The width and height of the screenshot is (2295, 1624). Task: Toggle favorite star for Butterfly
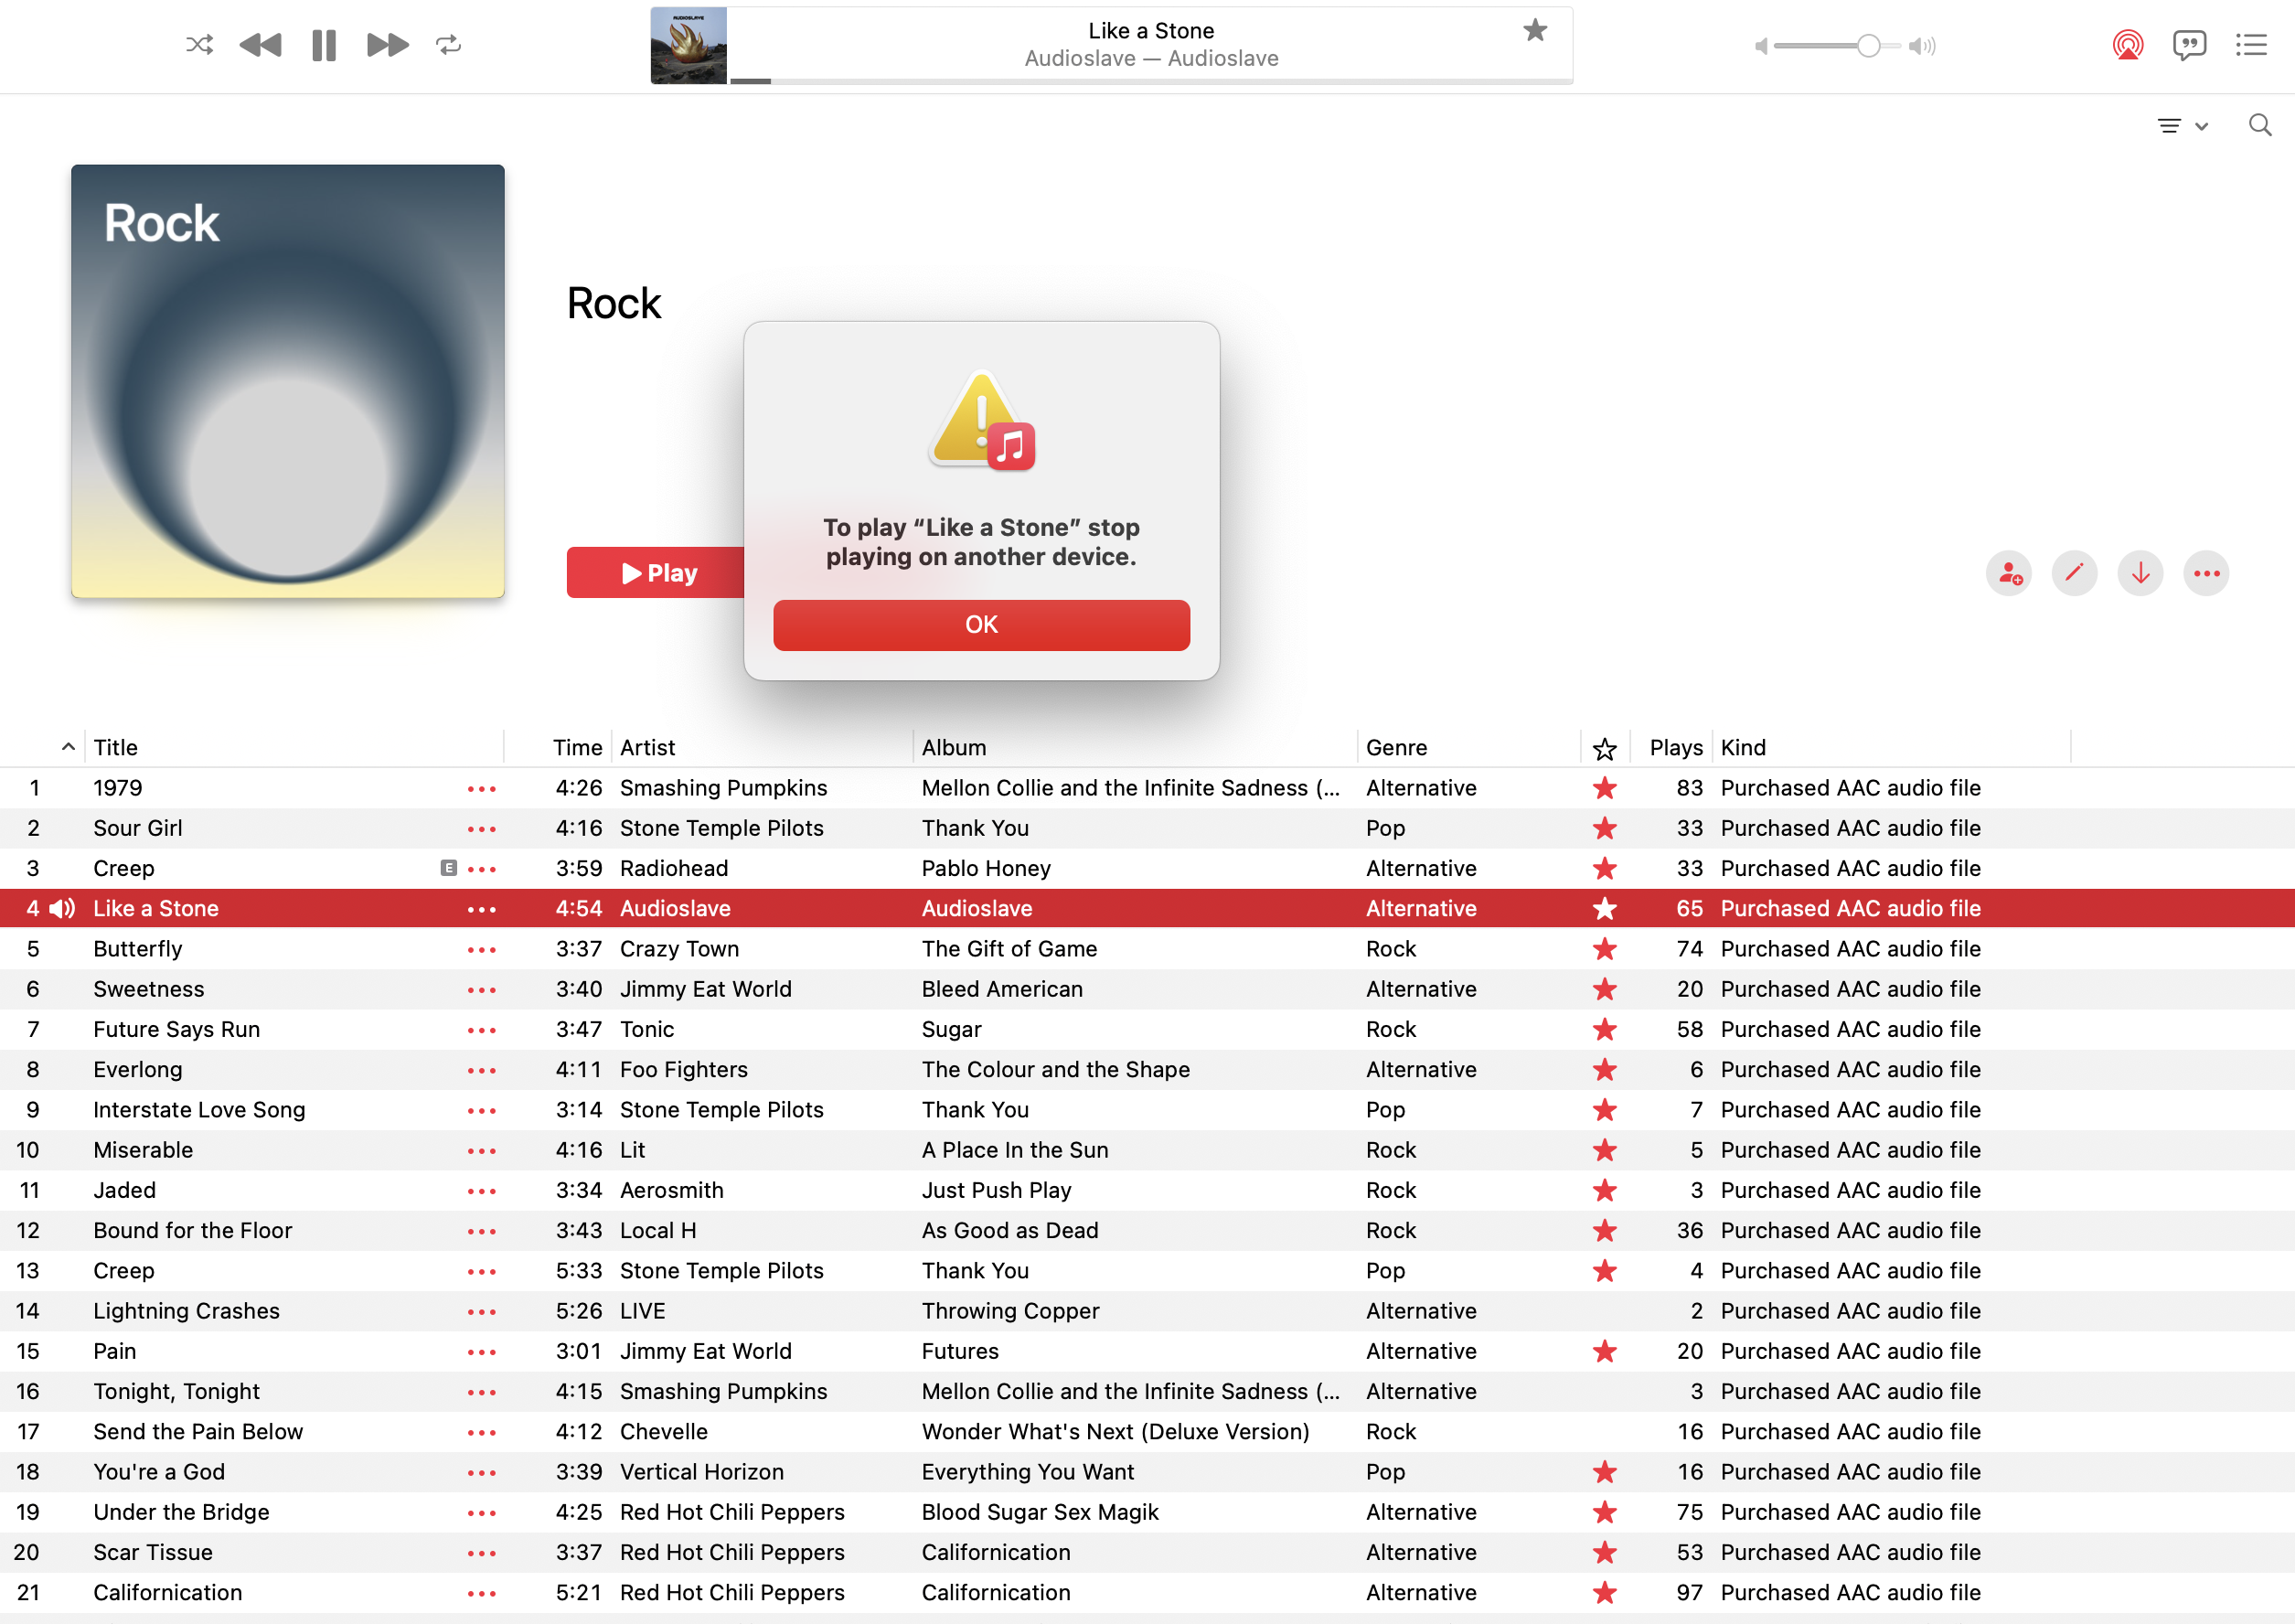pos(1604,948)
